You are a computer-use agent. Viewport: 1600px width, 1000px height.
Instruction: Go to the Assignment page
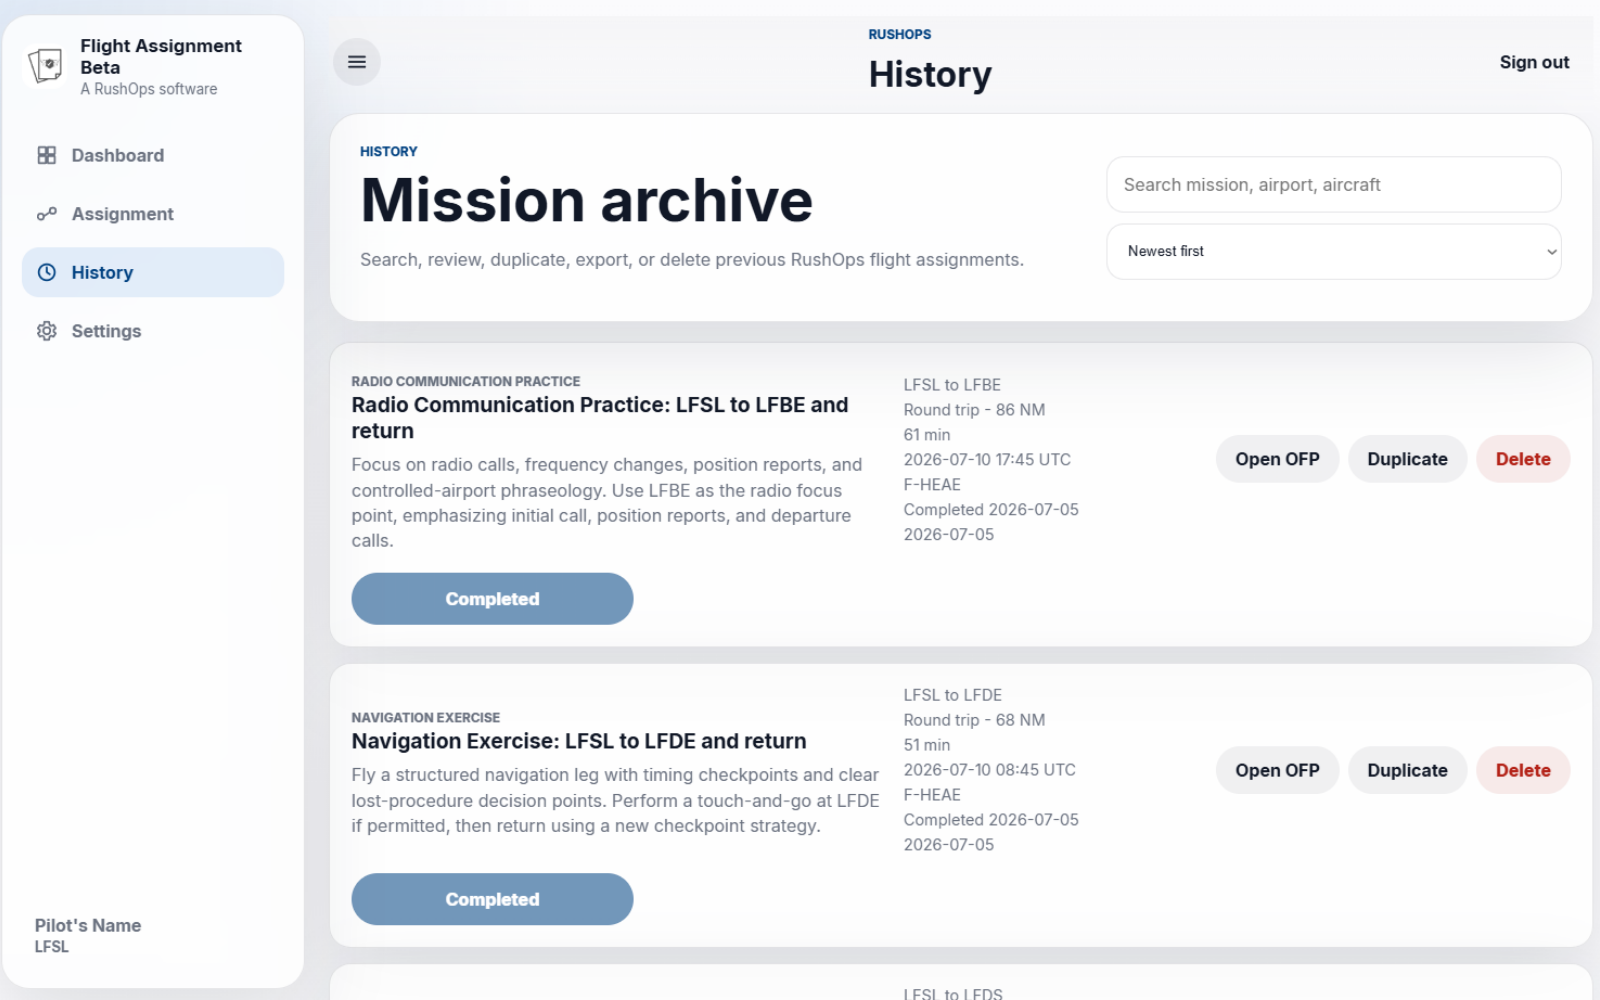click(x=153, y=214)
